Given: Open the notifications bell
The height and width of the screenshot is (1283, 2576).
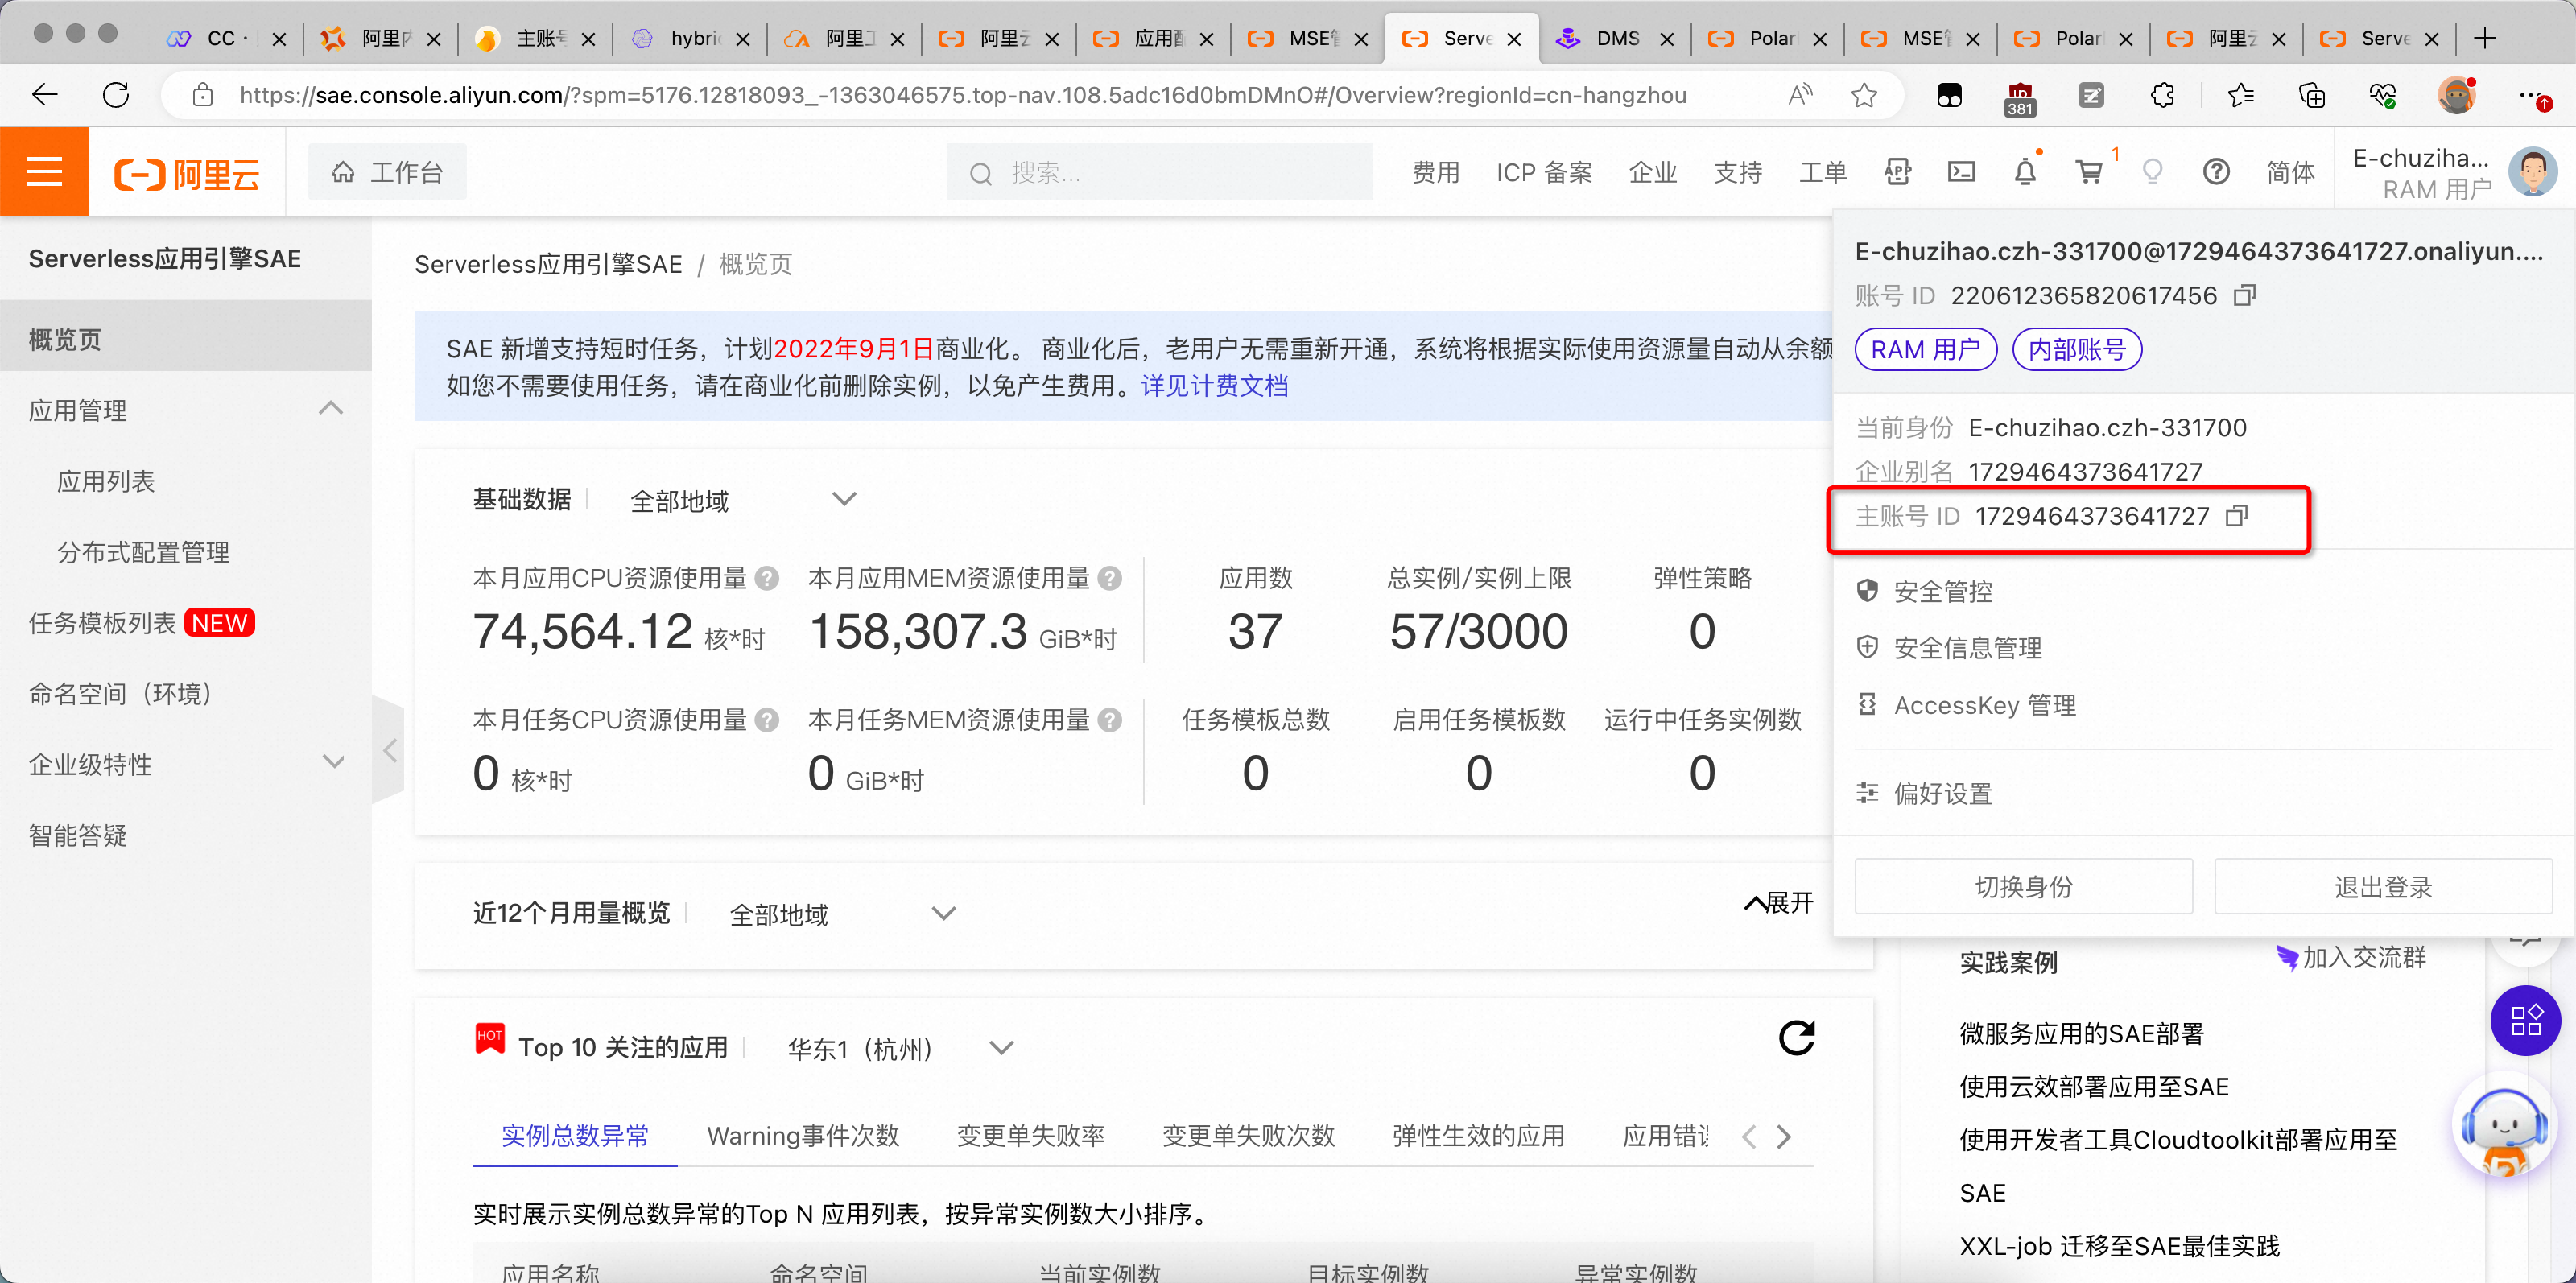Looking at the screenshot, I should [2025, 172].
